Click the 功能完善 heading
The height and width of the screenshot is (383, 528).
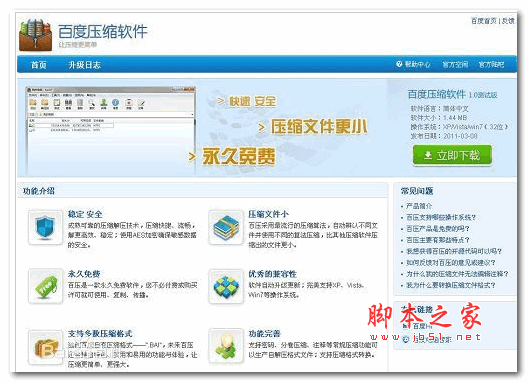pos(264,333)
